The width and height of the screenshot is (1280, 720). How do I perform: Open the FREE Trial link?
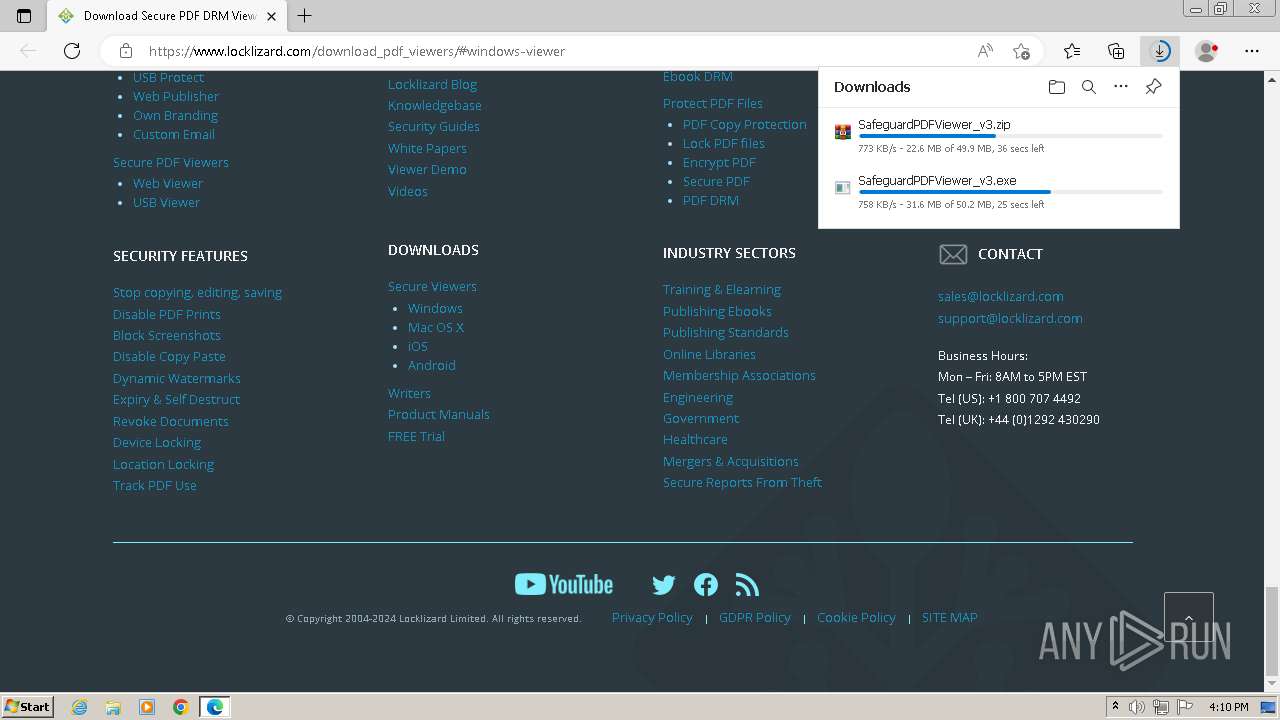pyautogui.click(x=416, y=436)
